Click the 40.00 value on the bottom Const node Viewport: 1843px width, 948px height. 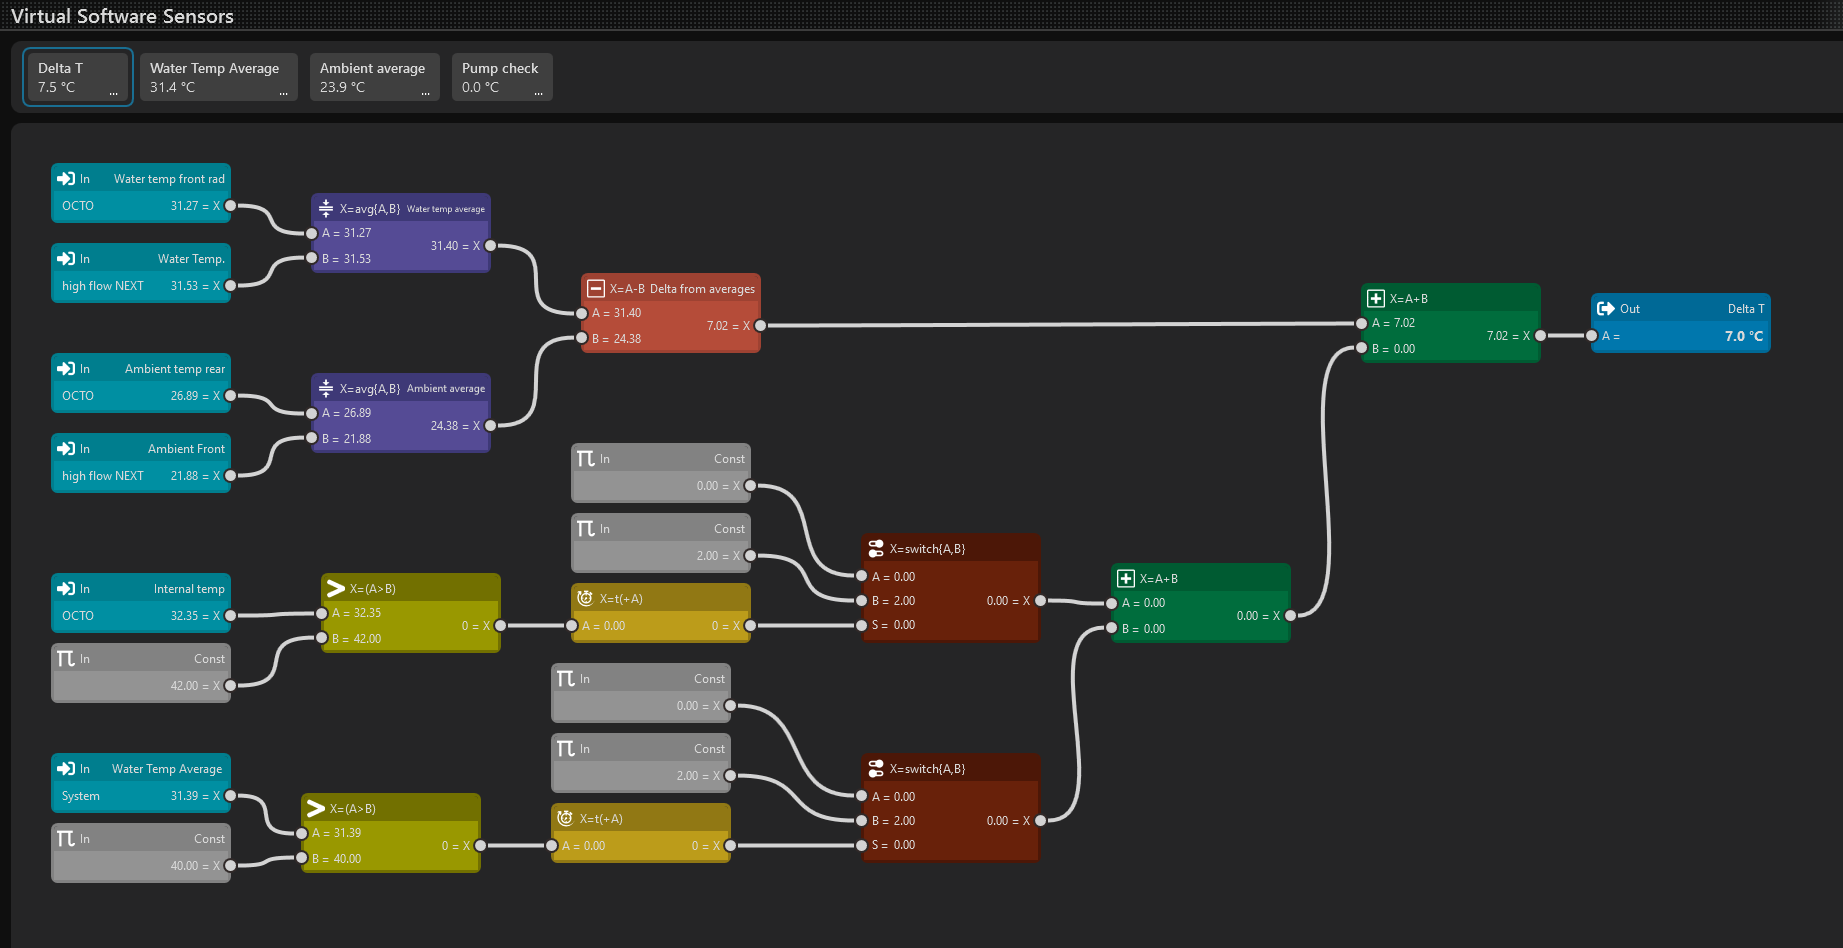[184, 866]
